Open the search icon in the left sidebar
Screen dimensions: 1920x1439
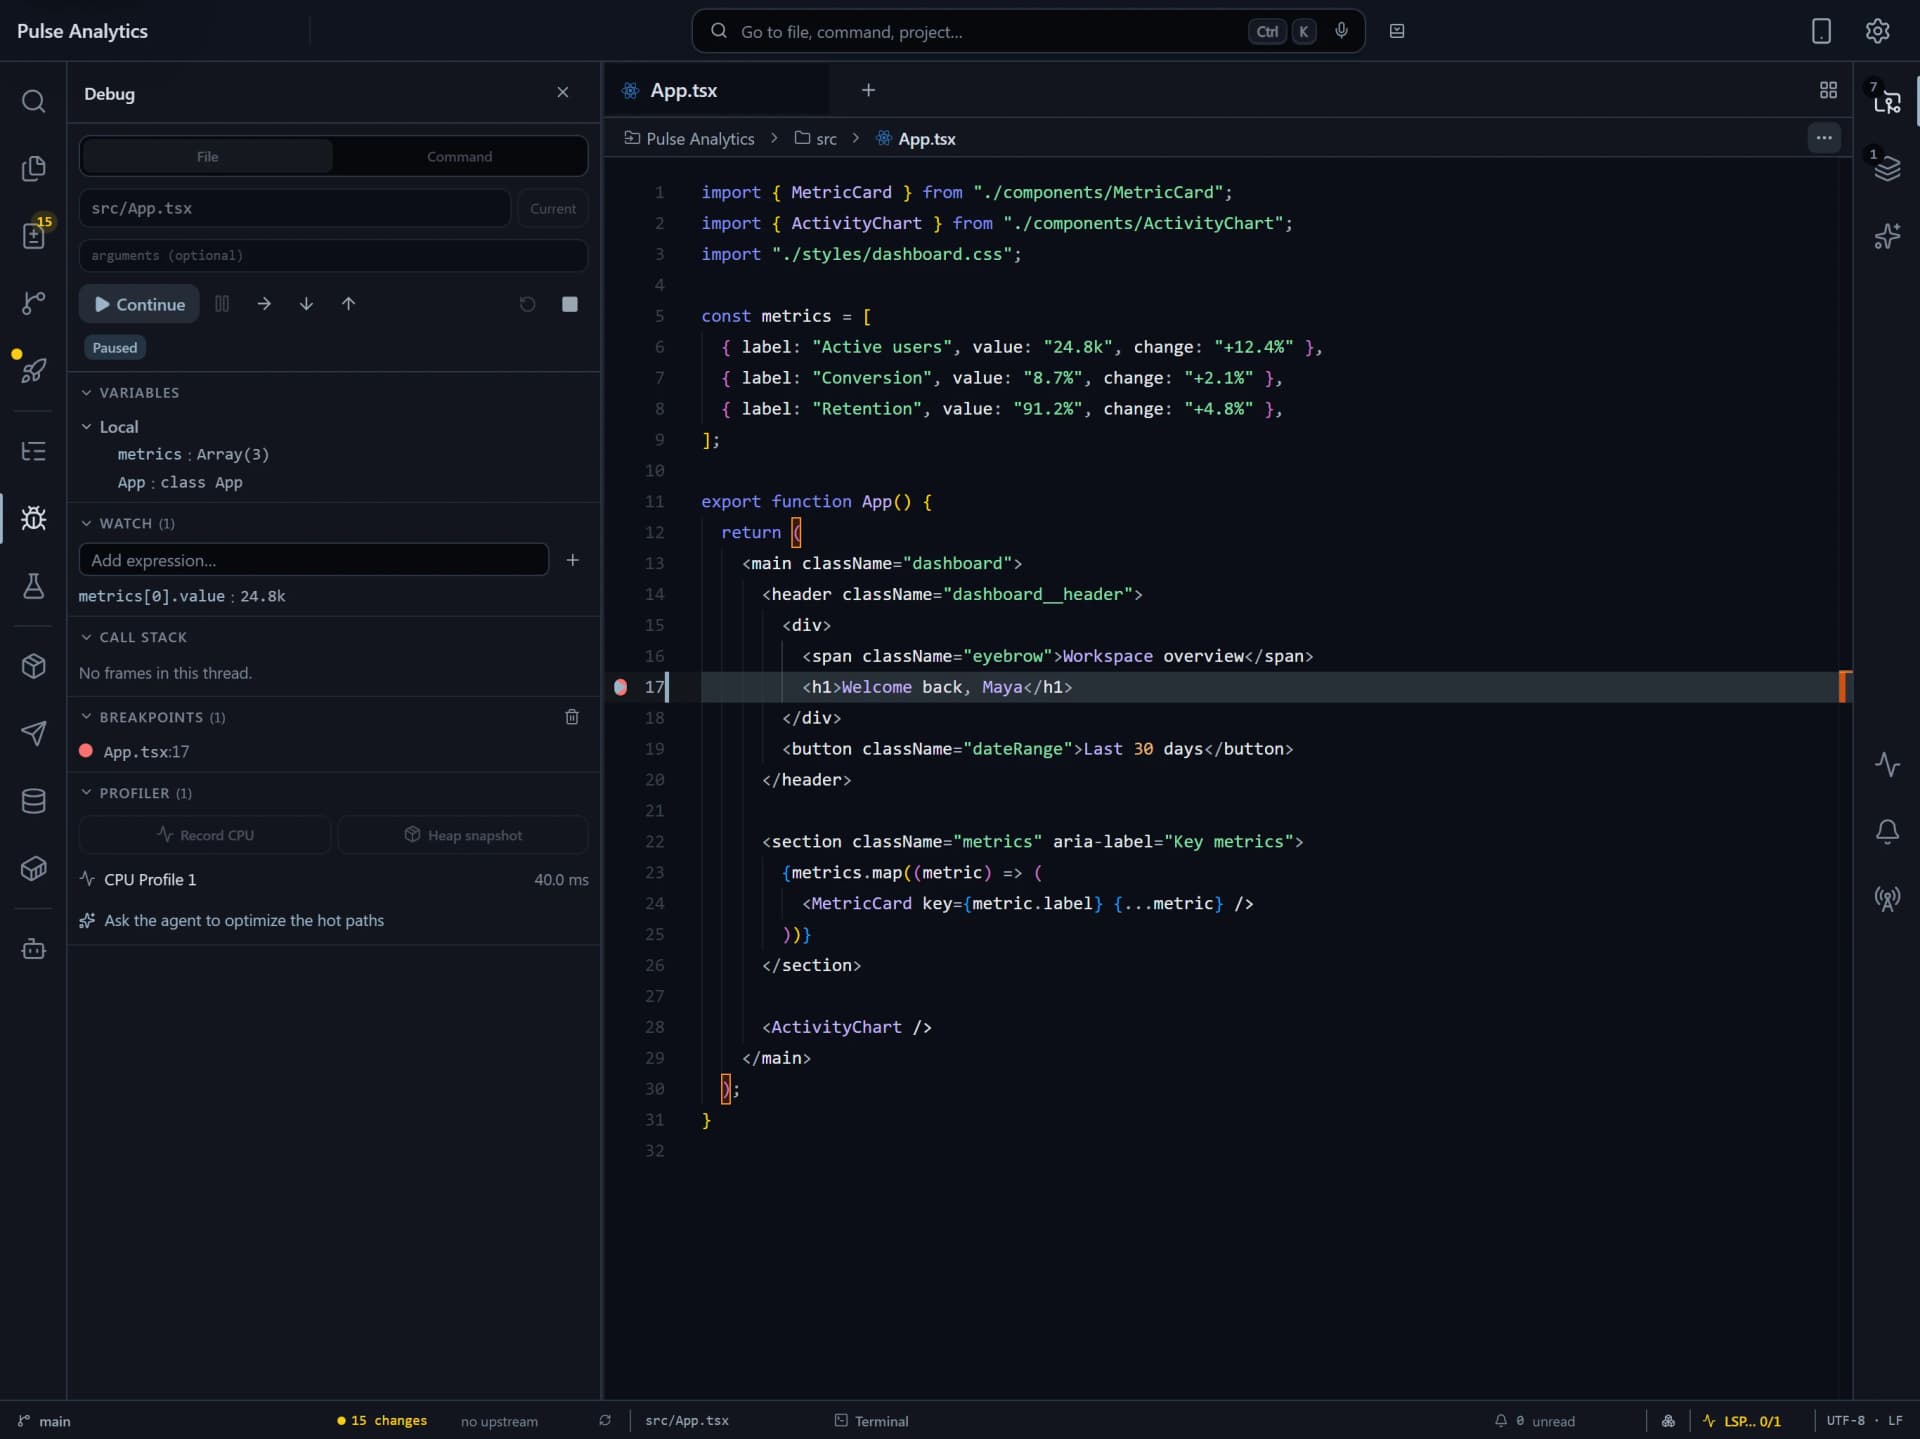pos(33,101)
